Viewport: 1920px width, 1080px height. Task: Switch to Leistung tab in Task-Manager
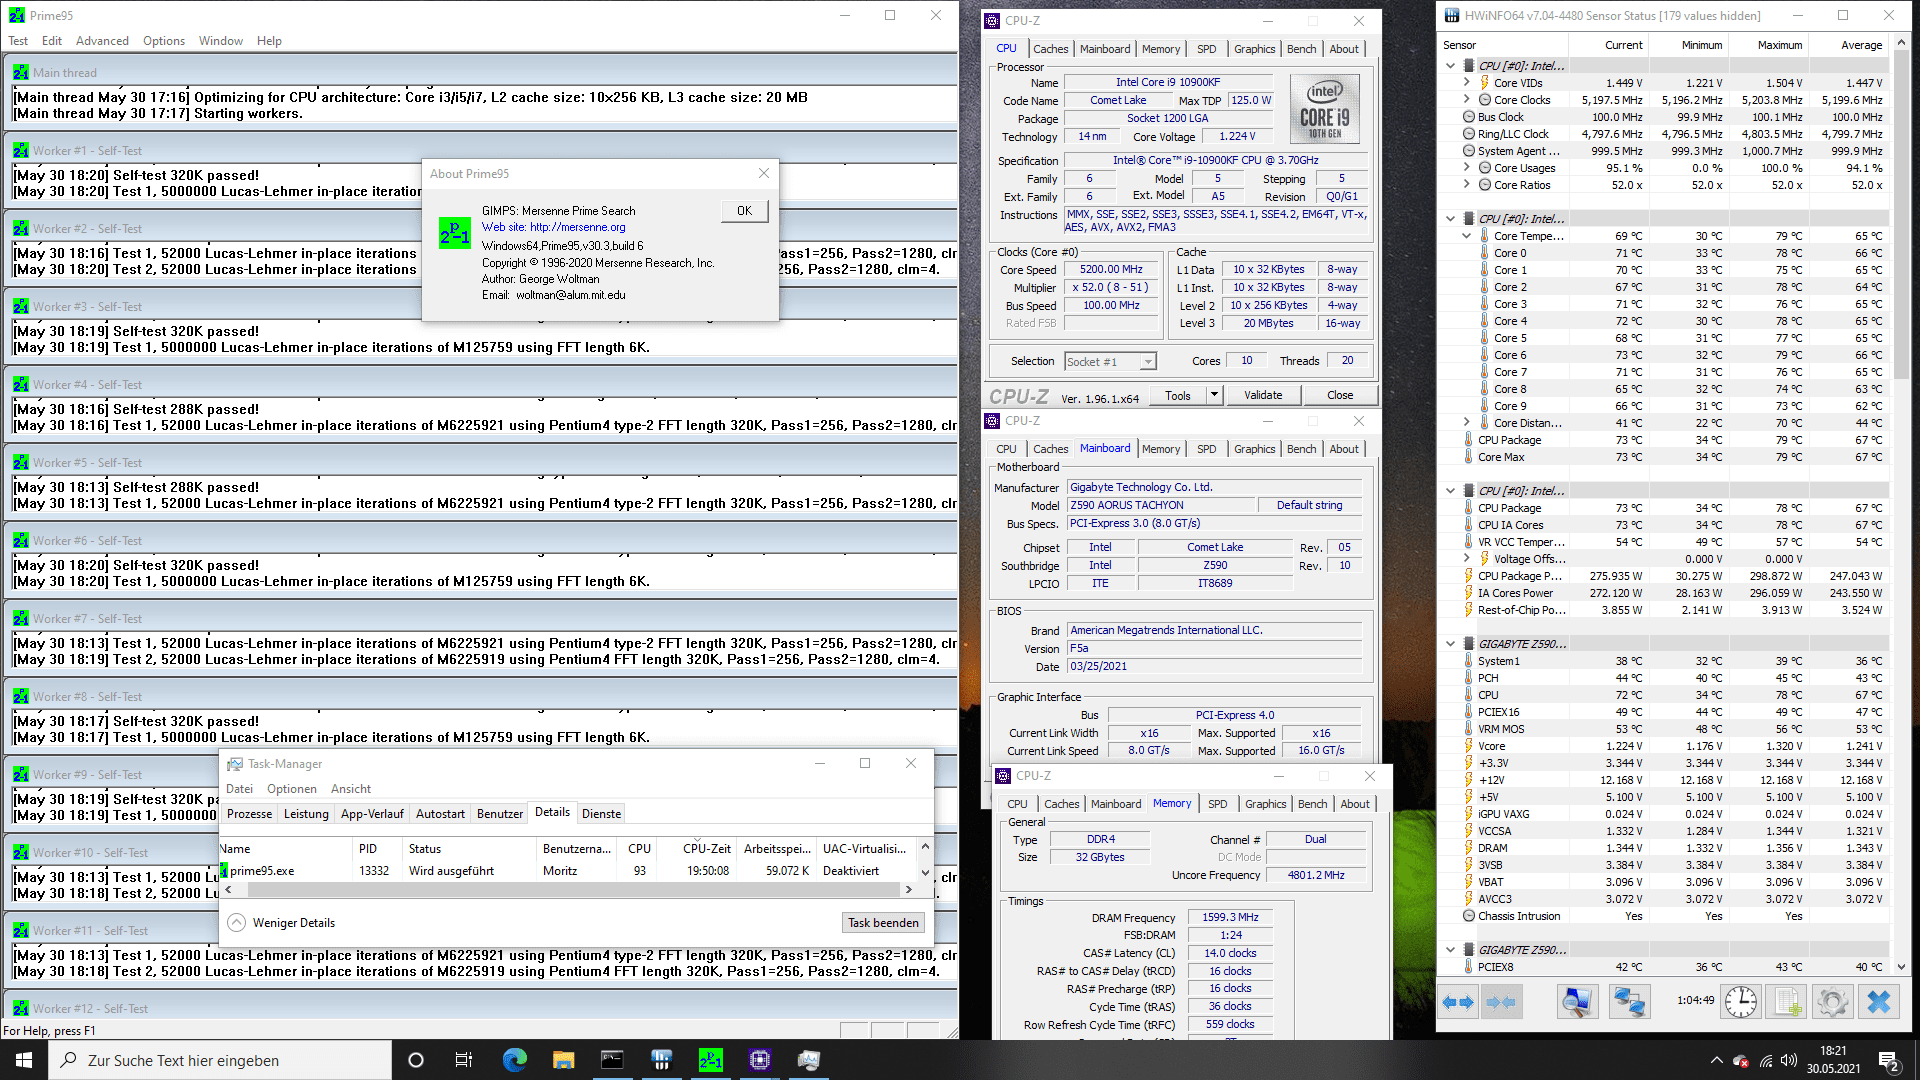click(x=306, y=814)
